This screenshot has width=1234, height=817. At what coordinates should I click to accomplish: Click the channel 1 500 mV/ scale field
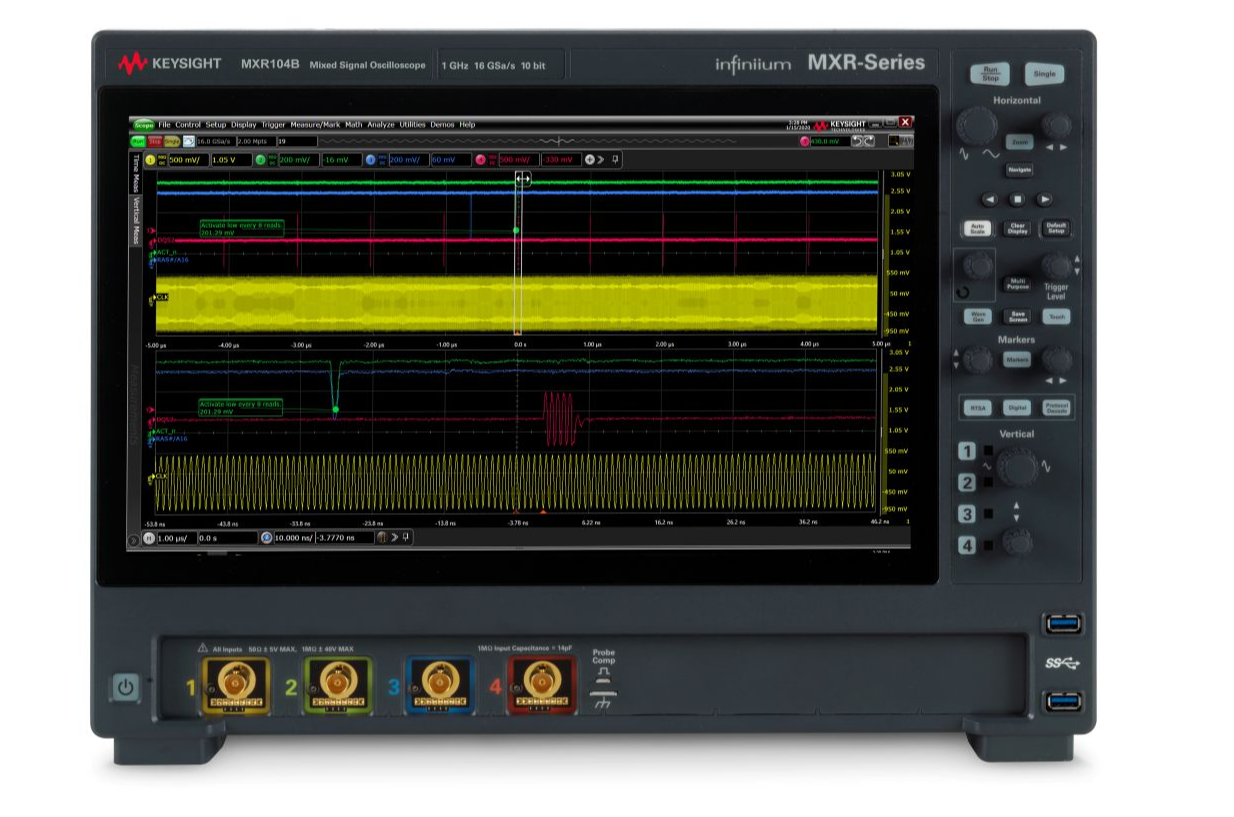[x=185, y=160]
